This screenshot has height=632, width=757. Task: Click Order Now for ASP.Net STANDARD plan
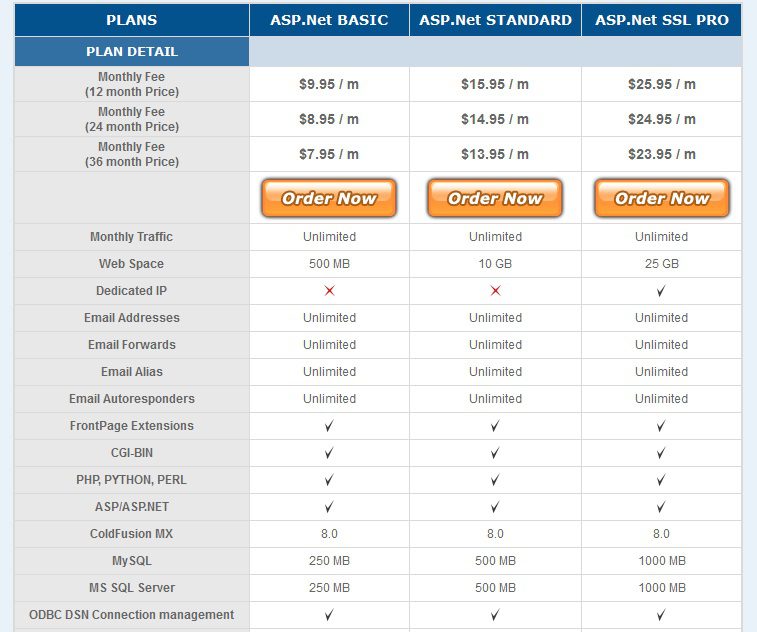[495, 198]
